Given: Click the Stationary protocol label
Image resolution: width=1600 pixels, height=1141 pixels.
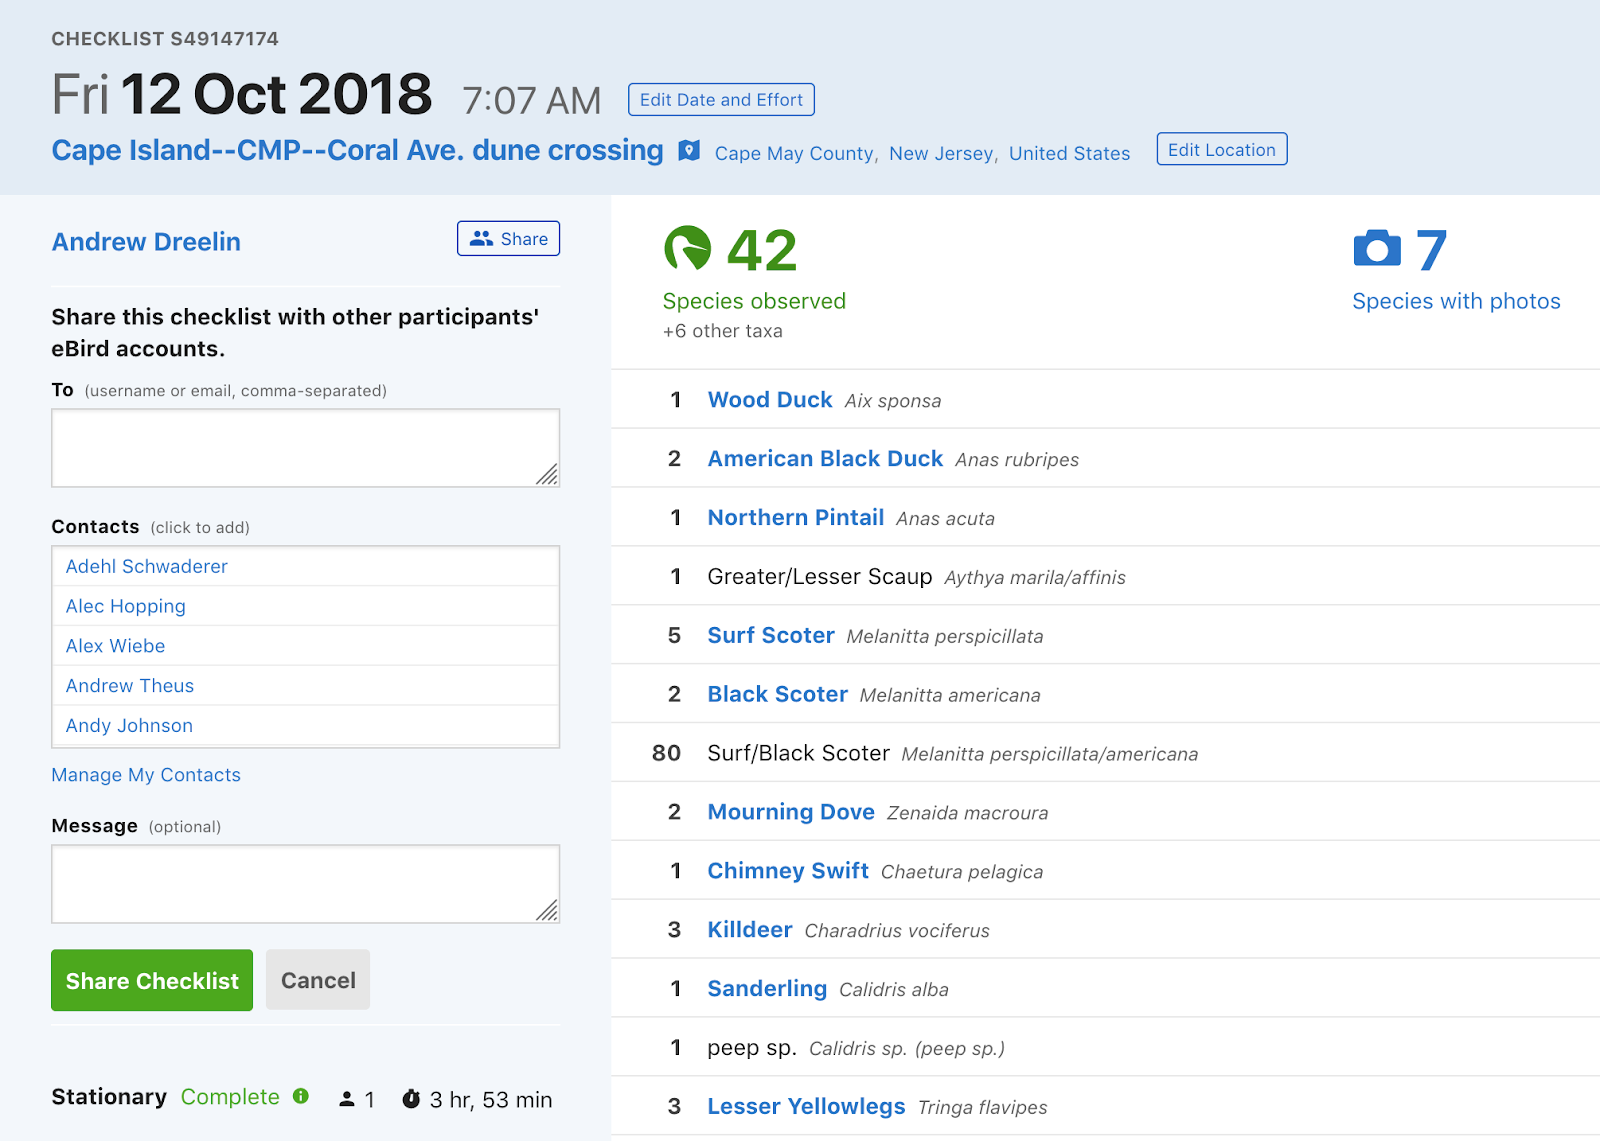Looking at the screenshot, I should point(109,1097).
